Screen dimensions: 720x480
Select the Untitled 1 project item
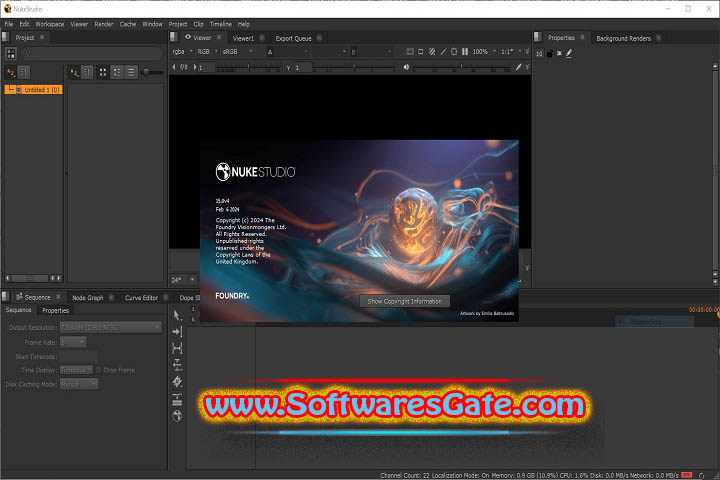(x=34, y=90)
